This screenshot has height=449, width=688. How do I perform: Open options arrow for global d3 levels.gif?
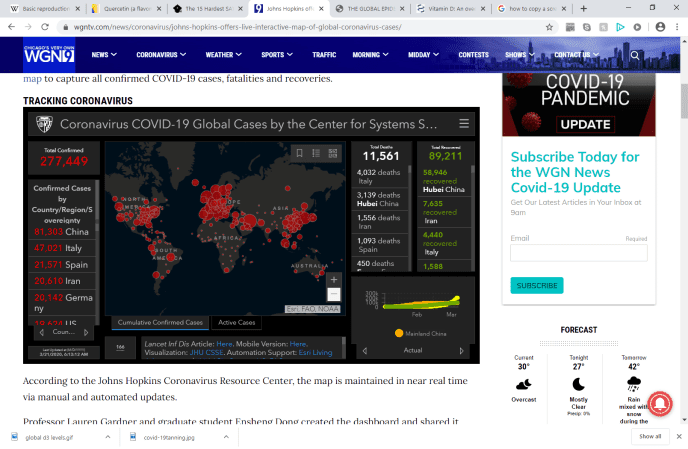(108, 437)
